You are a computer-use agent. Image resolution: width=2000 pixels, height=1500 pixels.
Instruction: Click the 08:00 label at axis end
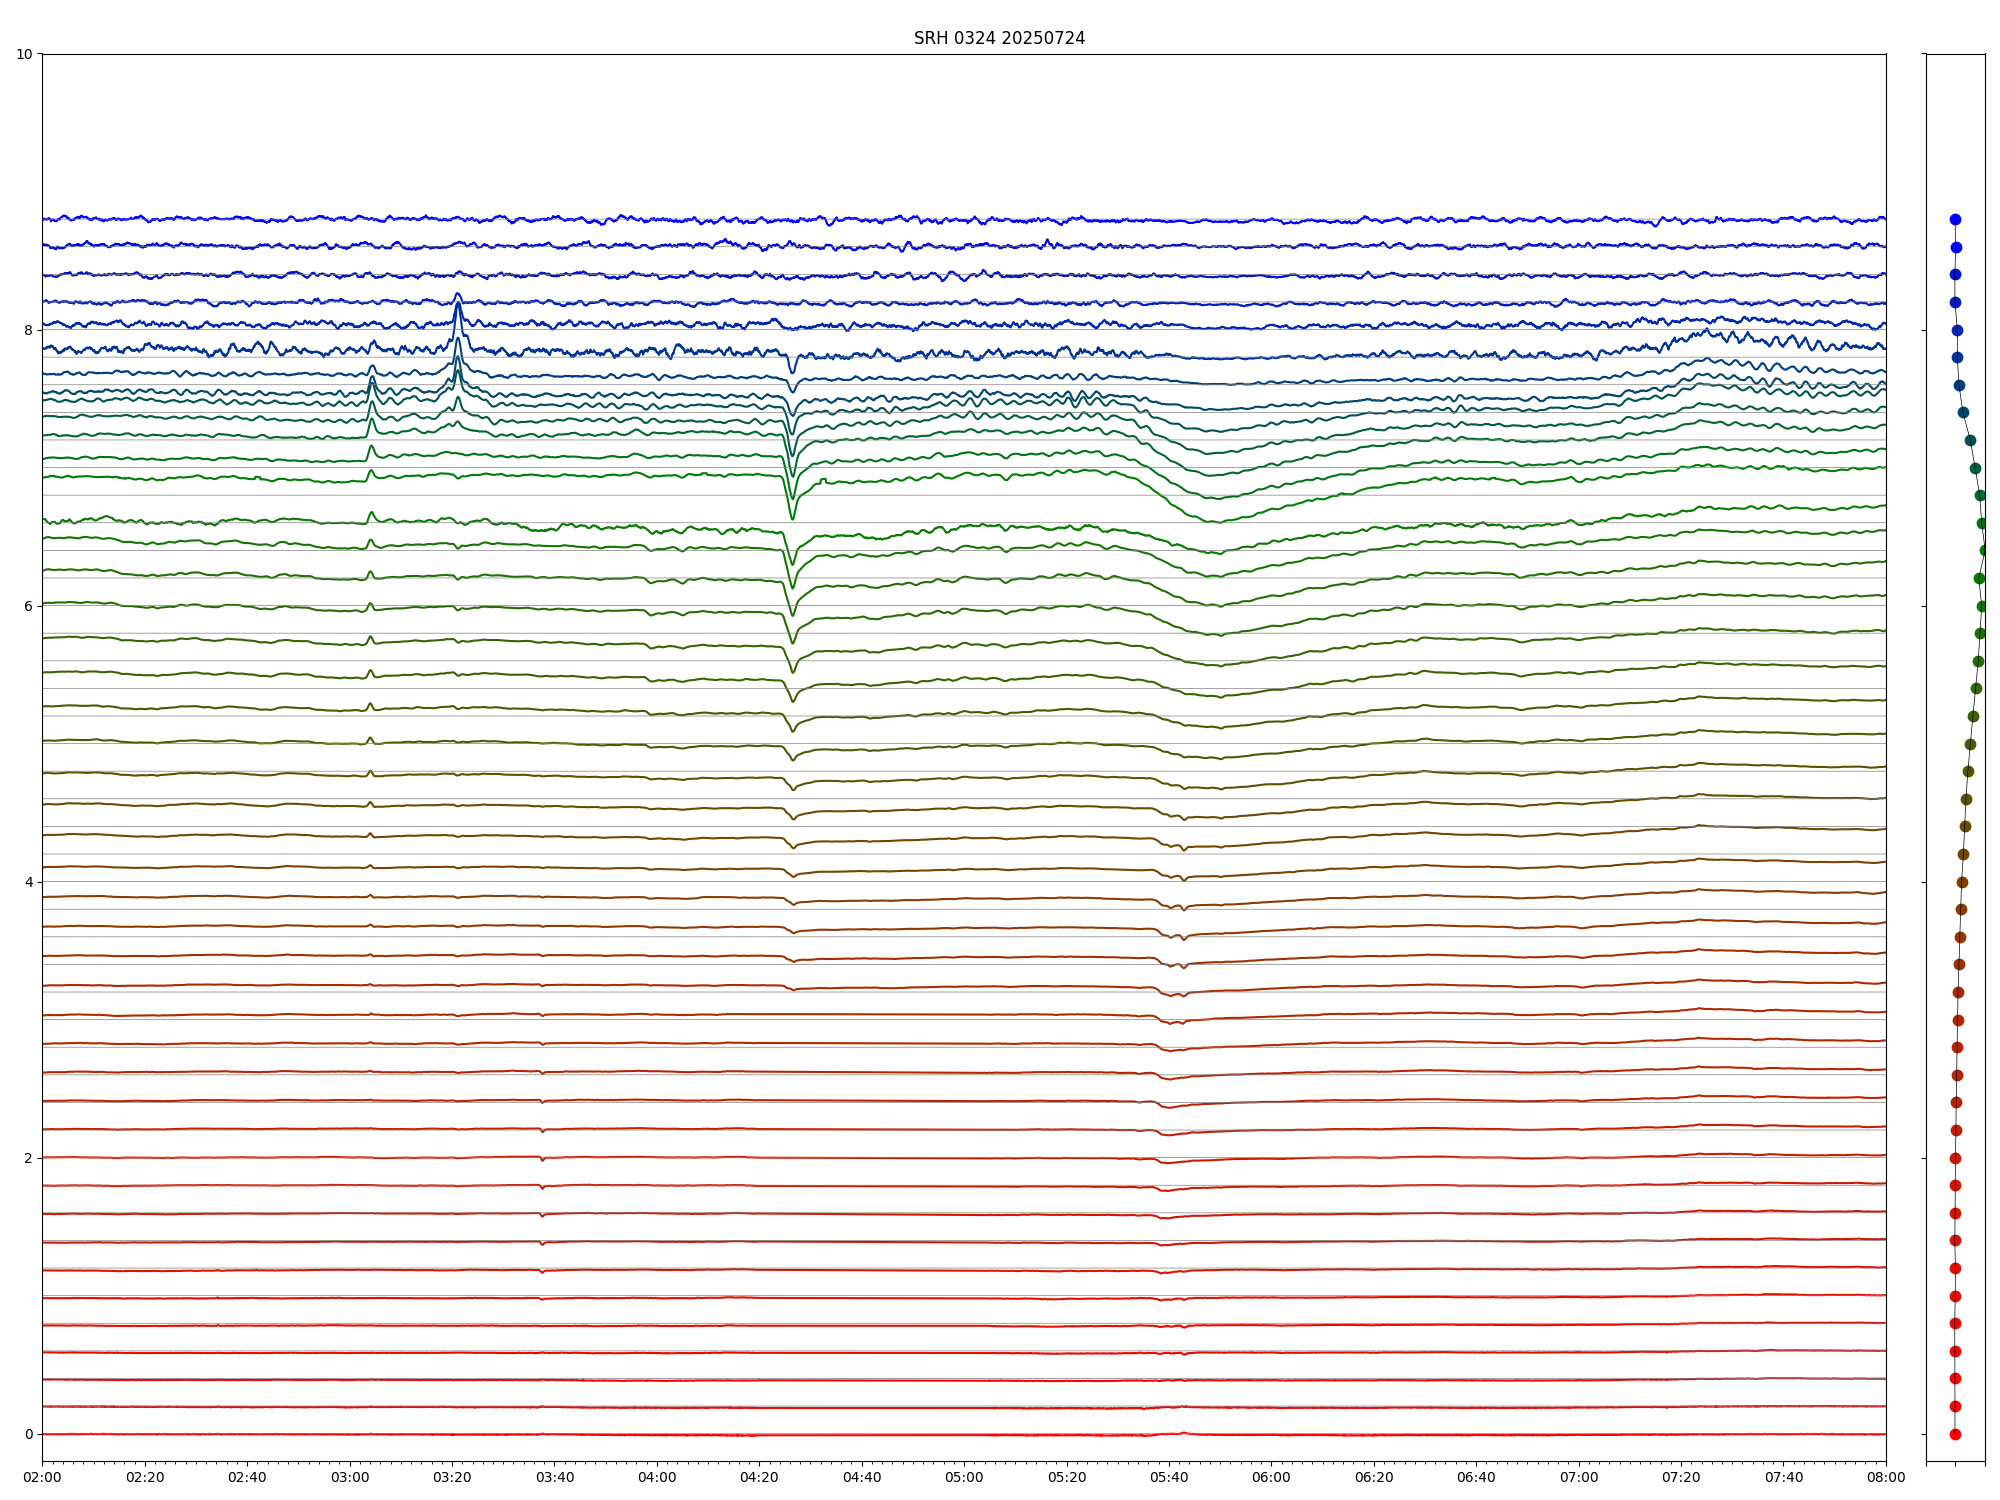coord(1885,1477)
